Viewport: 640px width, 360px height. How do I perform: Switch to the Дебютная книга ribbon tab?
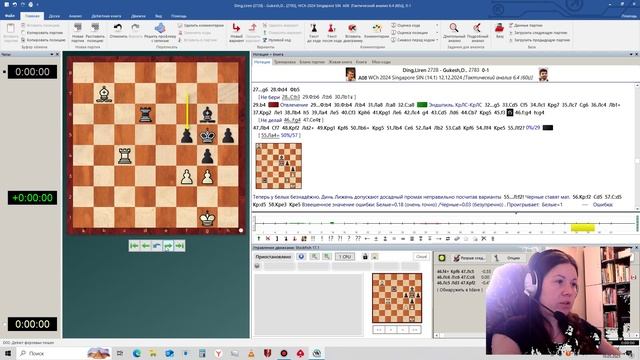click(106, 16)
